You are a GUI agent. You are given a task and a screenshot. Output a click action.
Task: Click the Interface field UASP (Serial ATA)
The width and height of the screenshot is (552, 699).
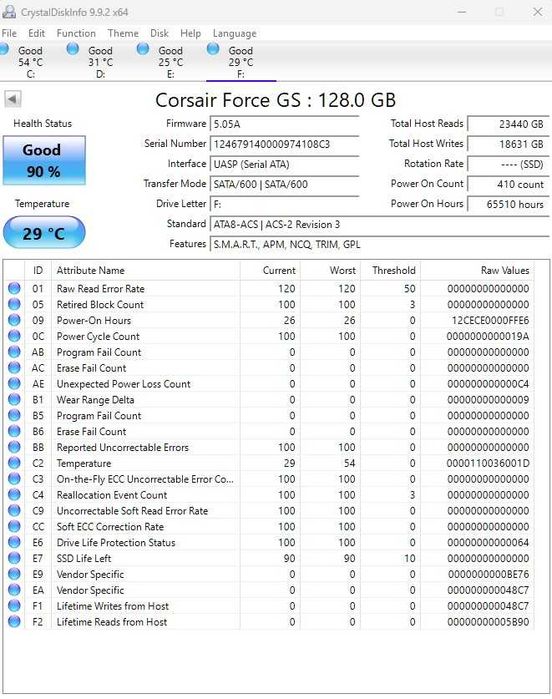point(284,164)
